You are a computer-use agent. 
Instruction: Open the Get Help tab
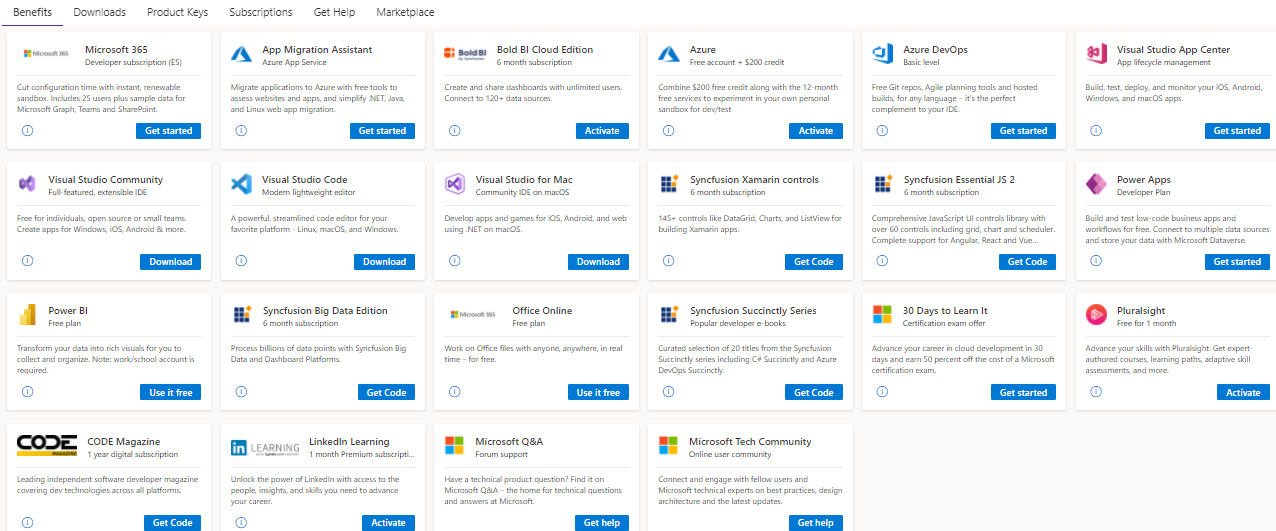coord(334,12)
